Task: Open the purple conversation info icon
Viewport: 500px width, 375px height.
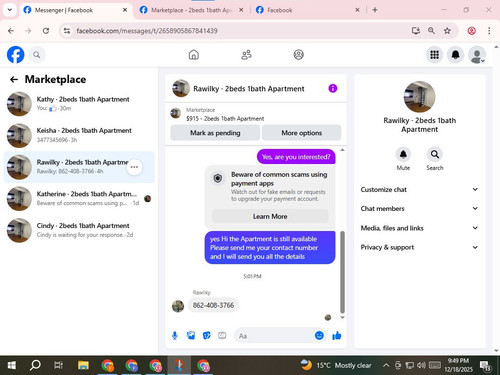Action: coord(333,88)
